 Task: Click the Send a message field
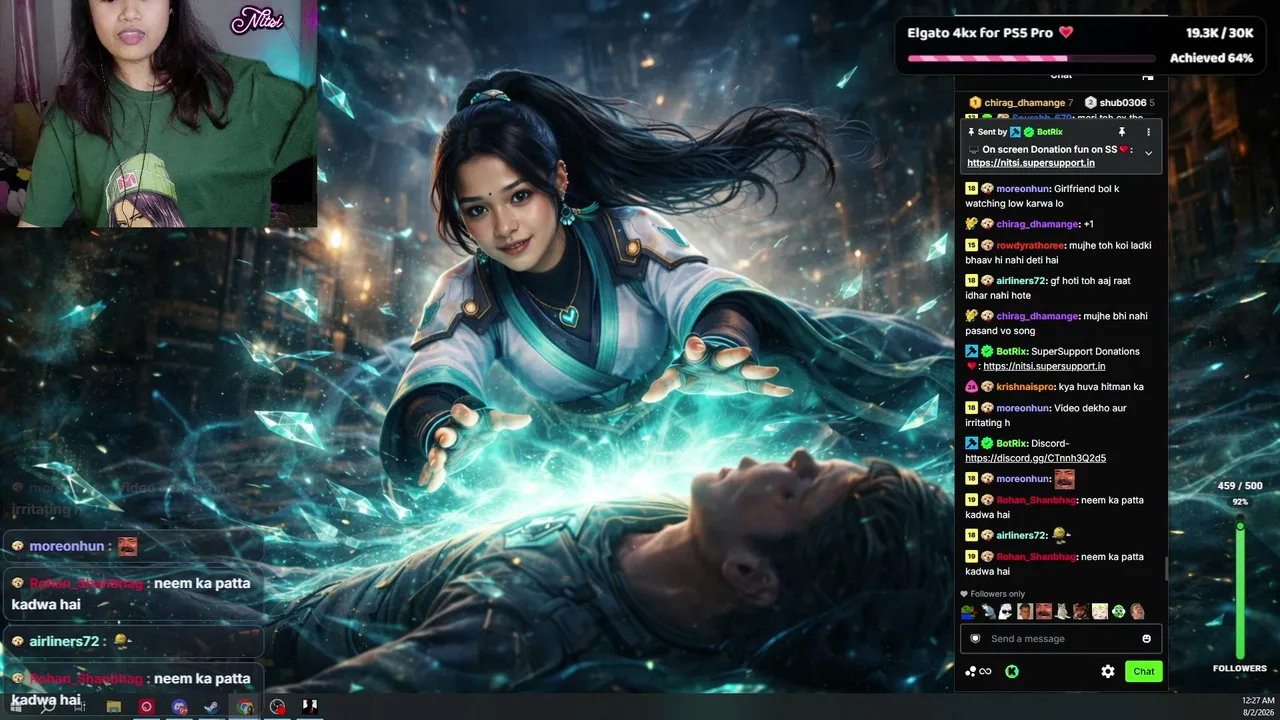tap(1059, 639)
